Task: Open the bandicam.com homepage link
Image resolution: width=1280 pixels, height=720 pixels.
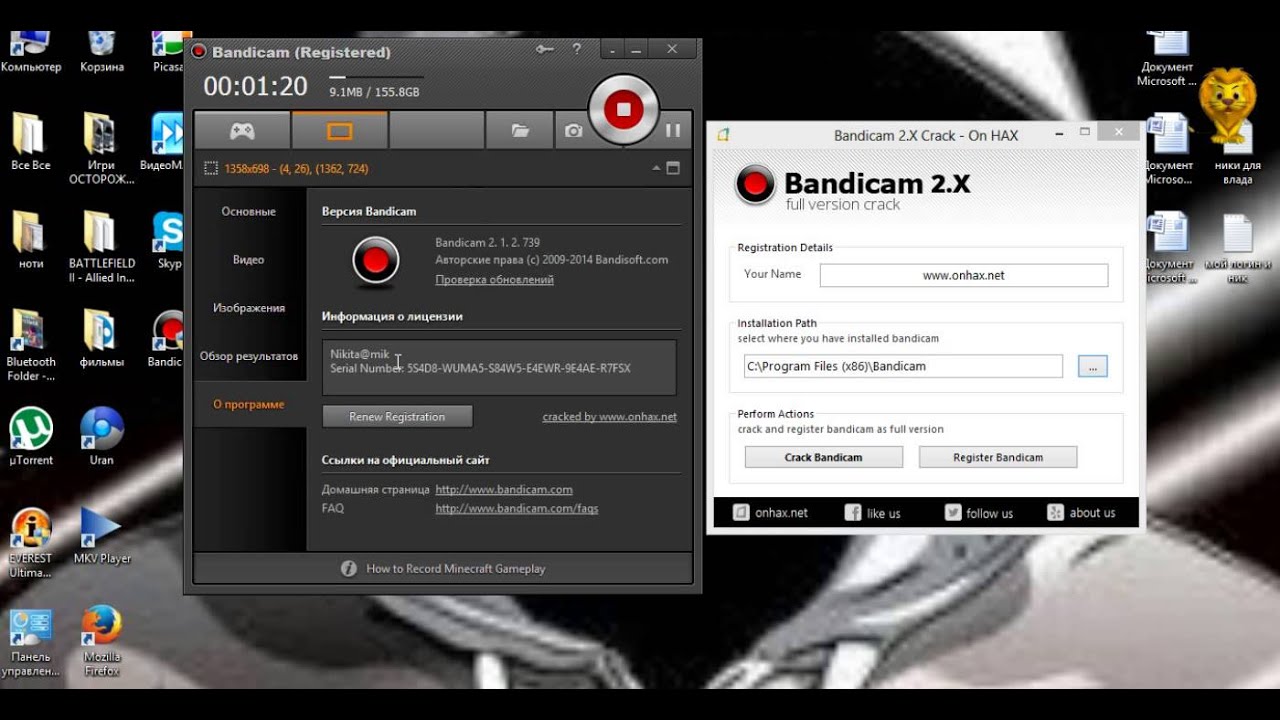Action: (504, 490)
